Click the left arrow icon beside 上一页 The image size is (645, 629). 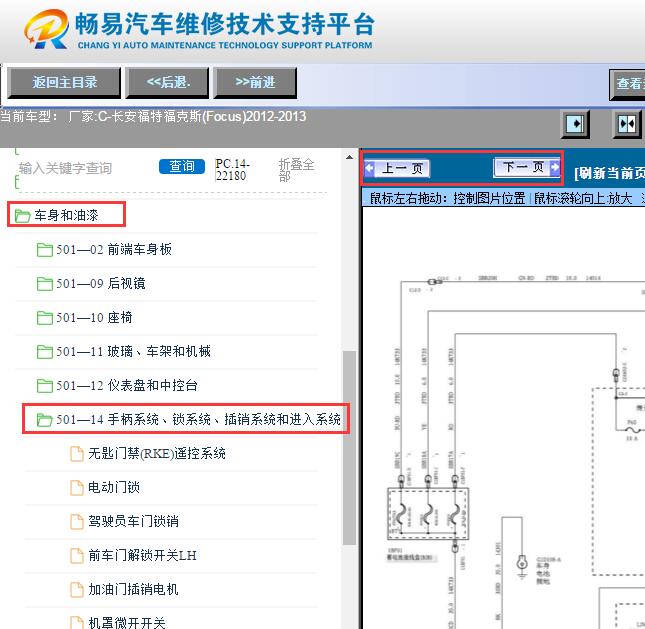click(x=369, y=168)
